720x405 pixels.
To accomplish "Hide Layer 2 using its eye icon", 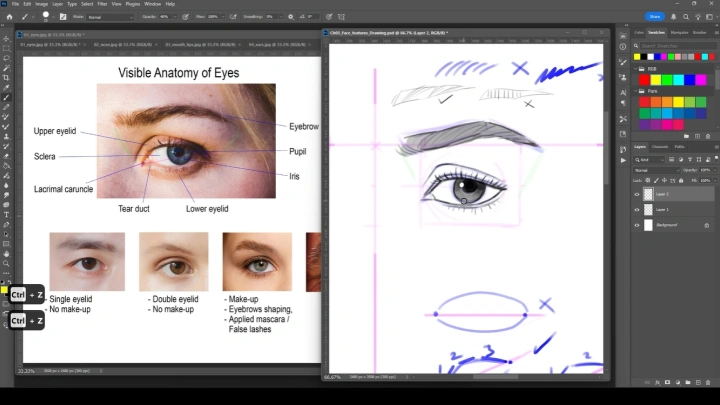I will pos(637,195).
